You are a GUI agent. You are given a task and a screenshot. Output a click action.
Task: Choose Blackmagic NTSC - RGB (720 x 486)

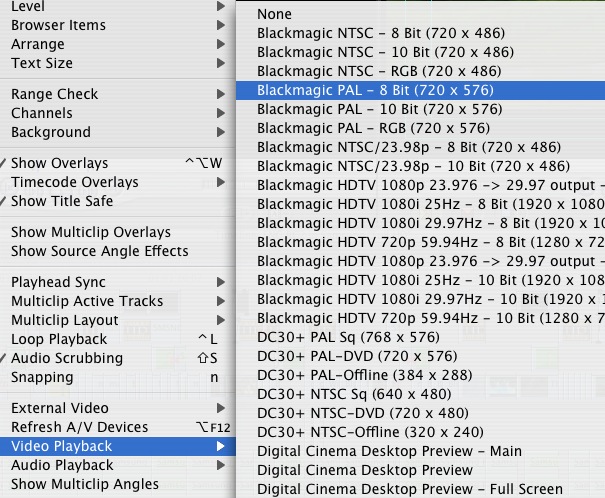pos(421,71)
